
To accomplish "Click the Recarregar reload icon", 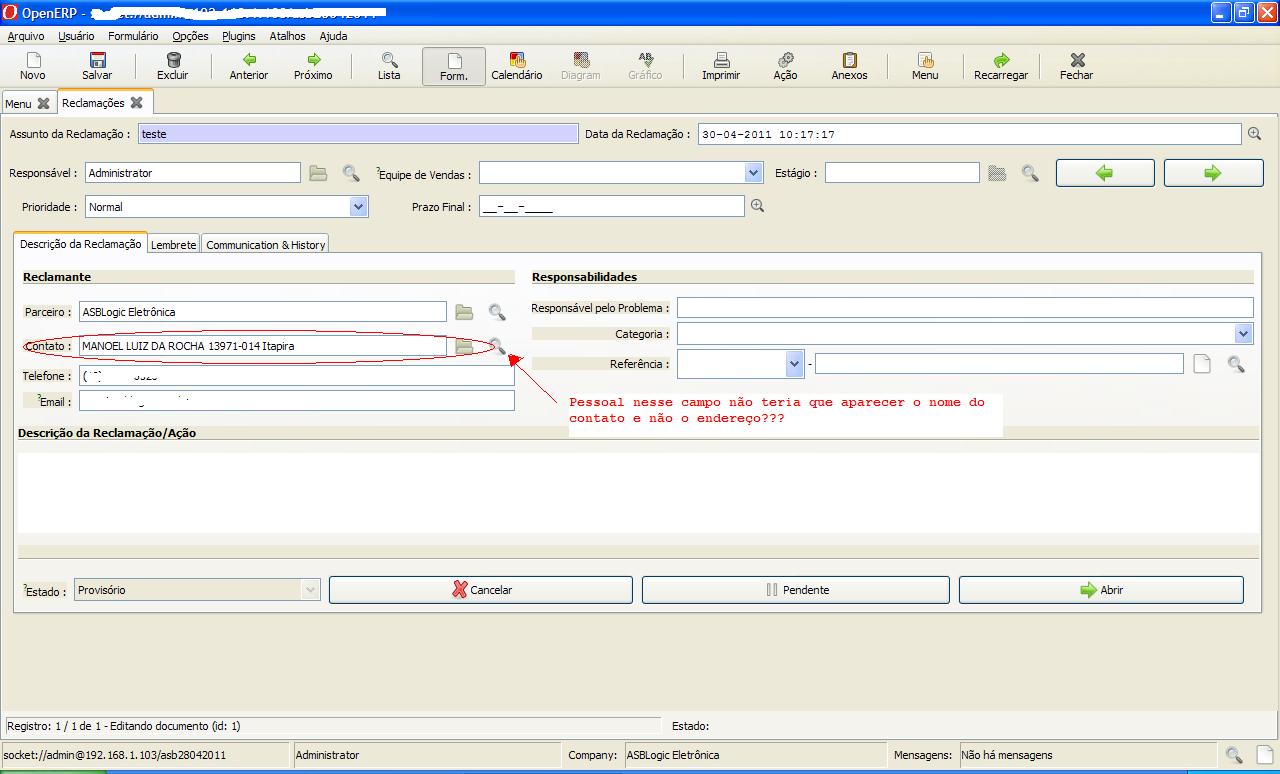I will click(x=1000, y=66).
